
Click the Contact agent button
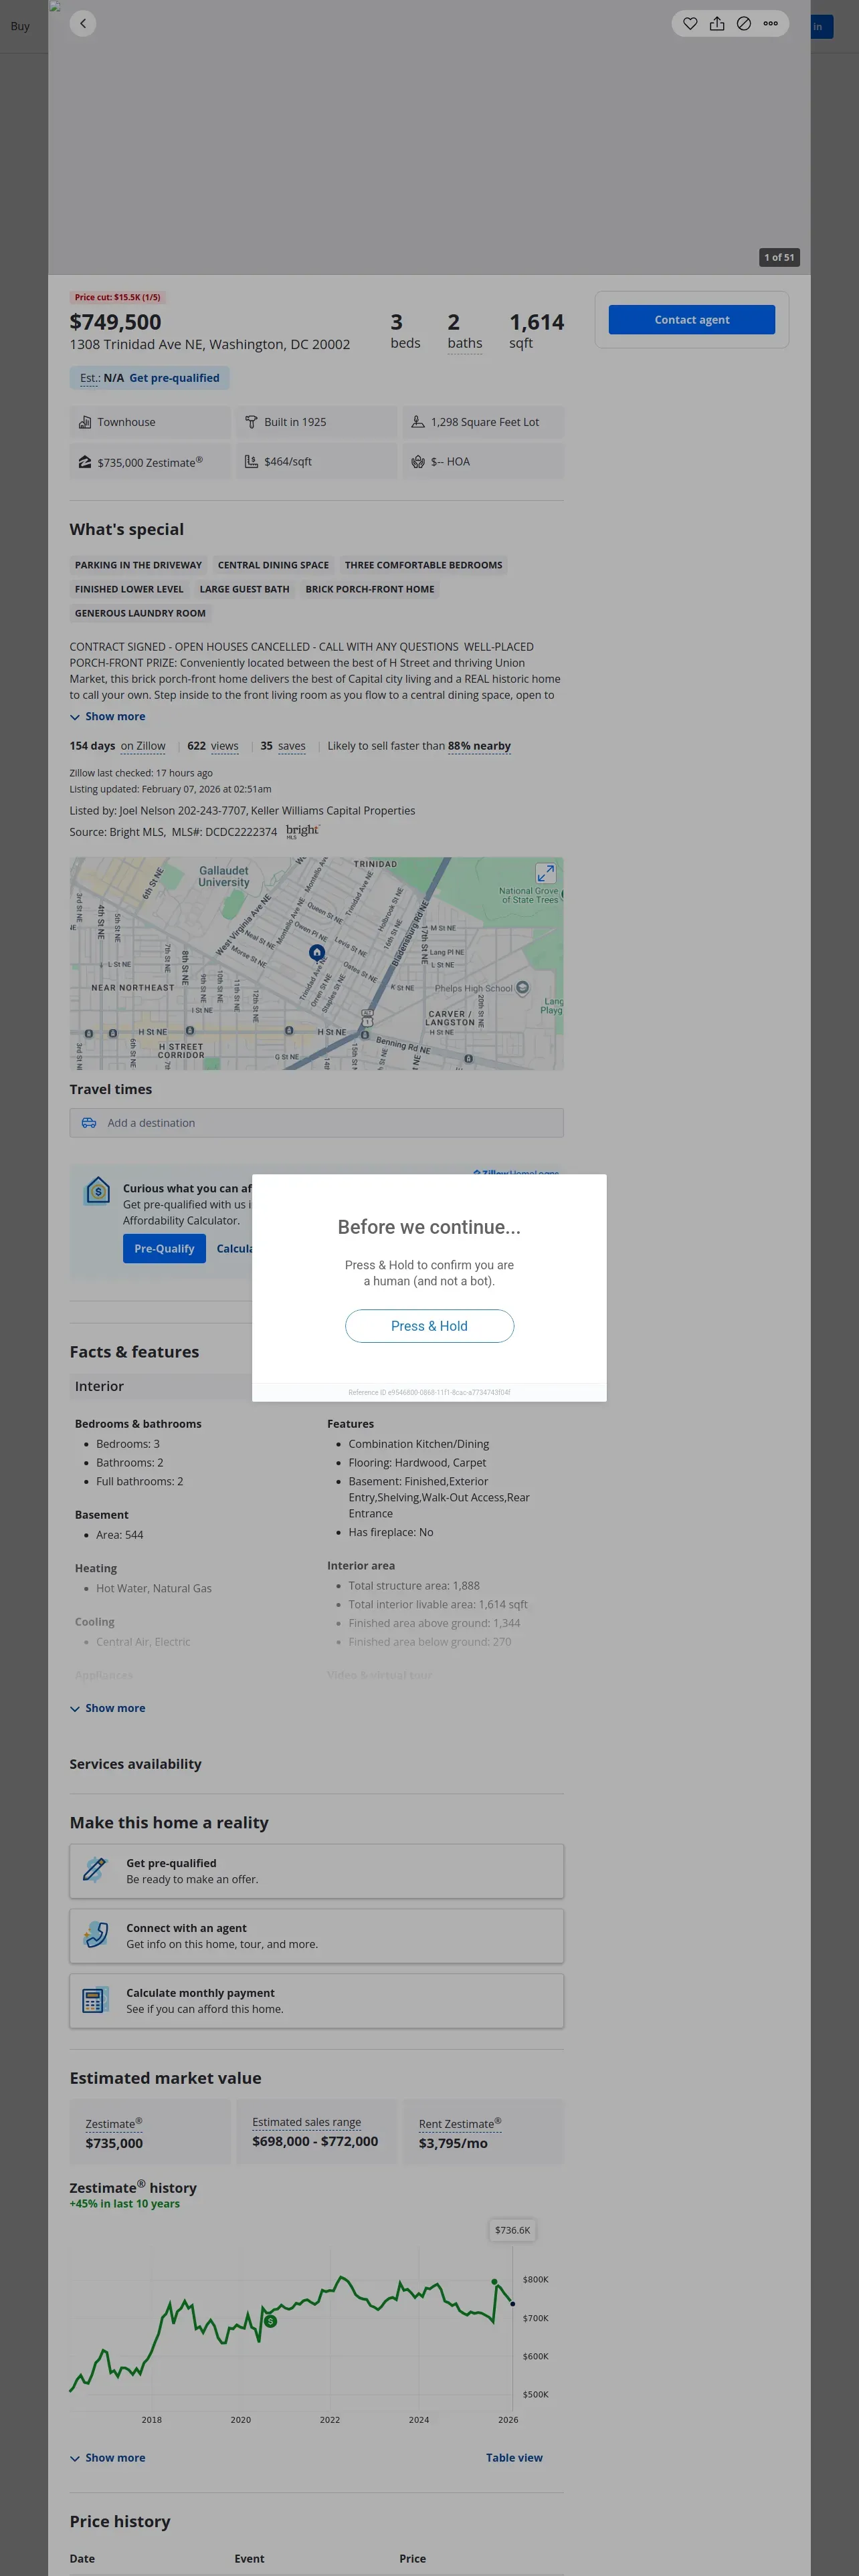(x=692, y=320)
